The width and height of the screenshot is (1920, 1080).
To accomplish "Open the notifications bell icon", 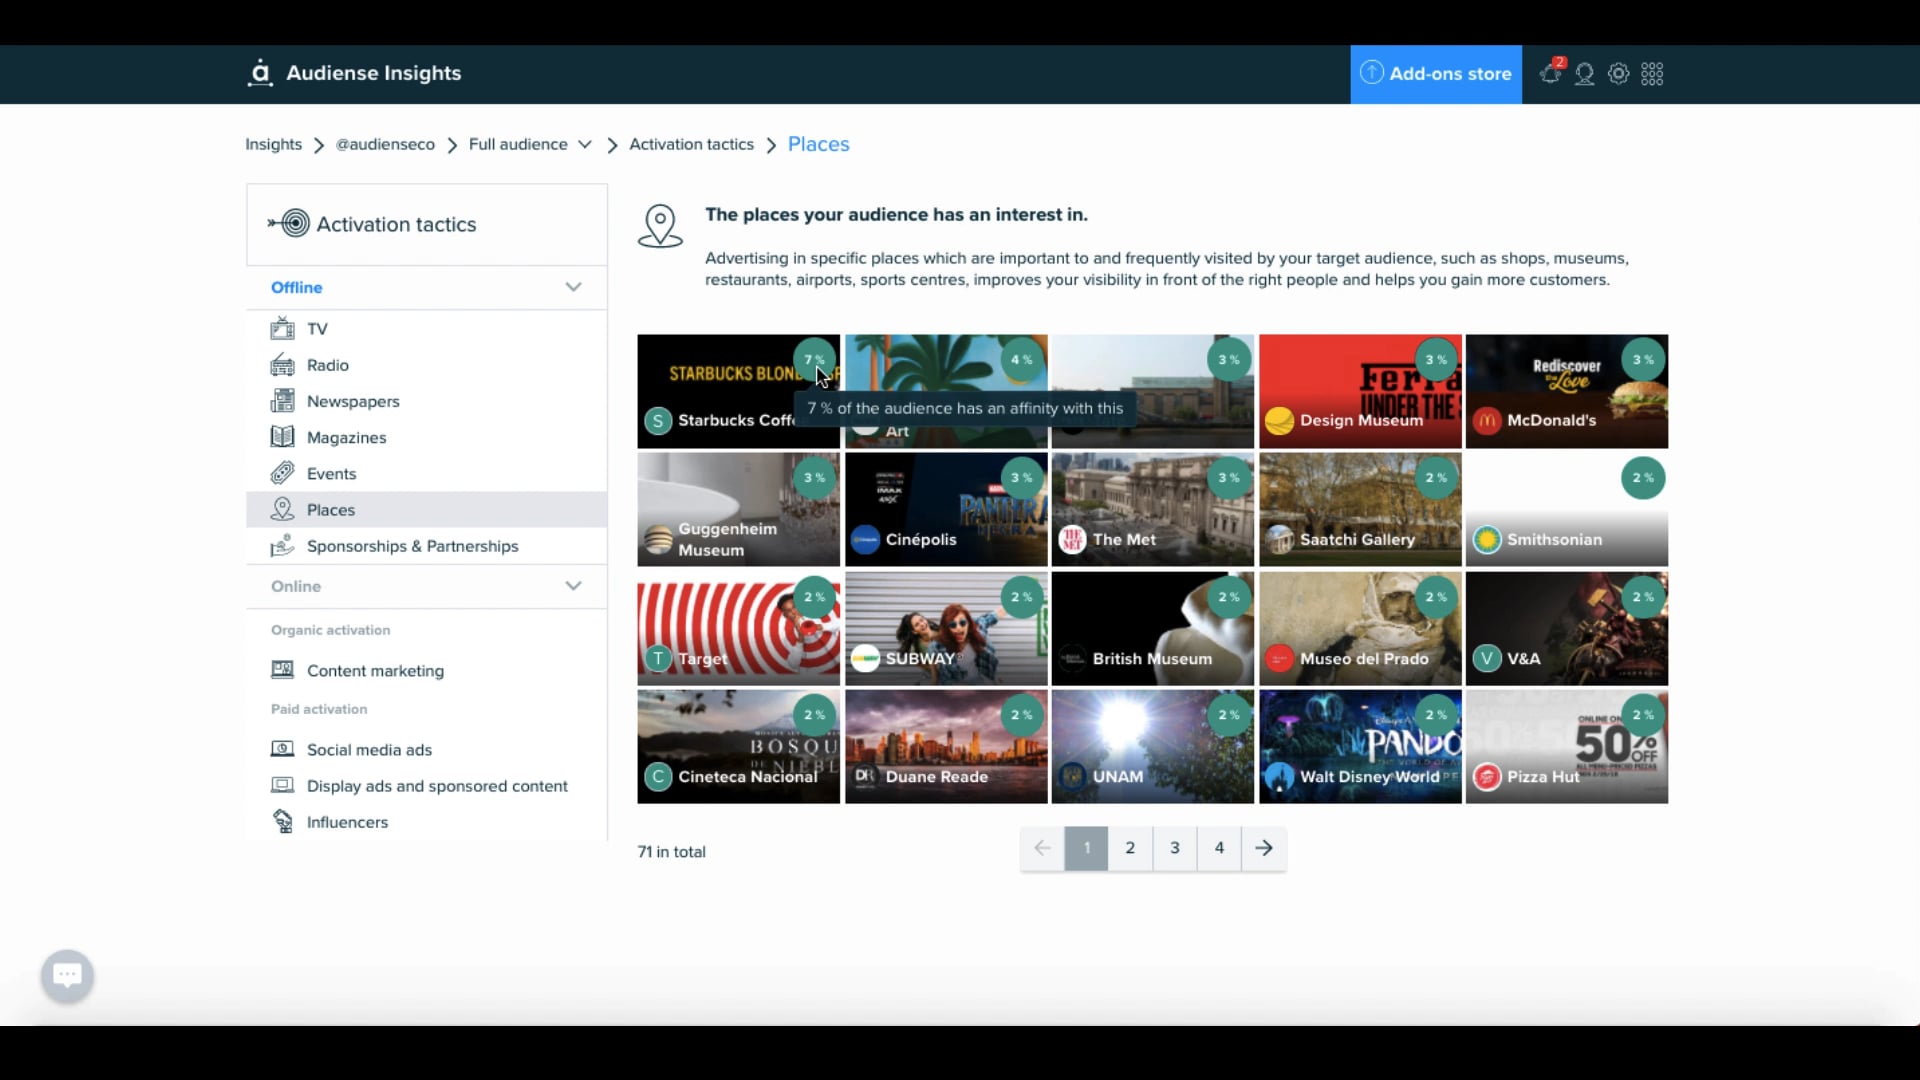I will (x=1551, y=73).
